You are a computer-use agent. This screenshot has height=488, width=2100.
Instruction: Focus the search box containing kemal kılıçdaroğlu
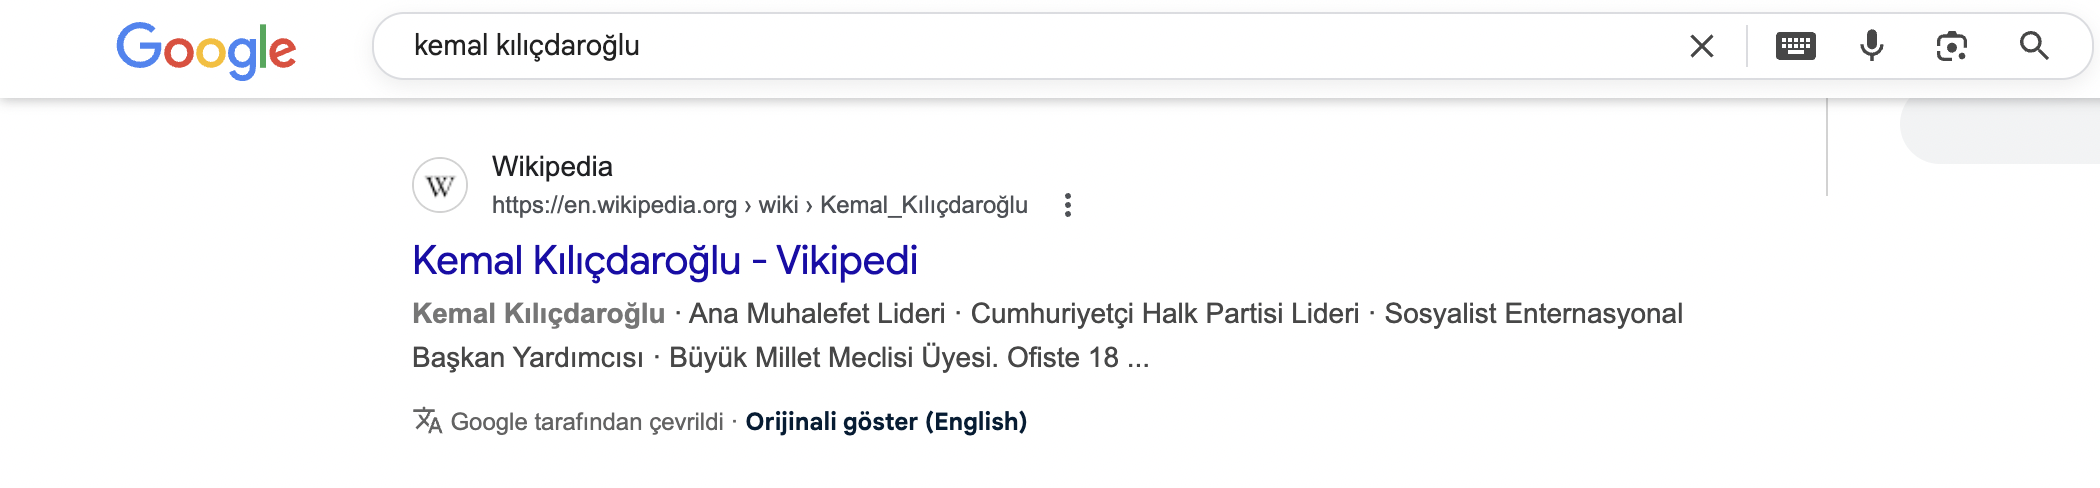click(1000, 46)
